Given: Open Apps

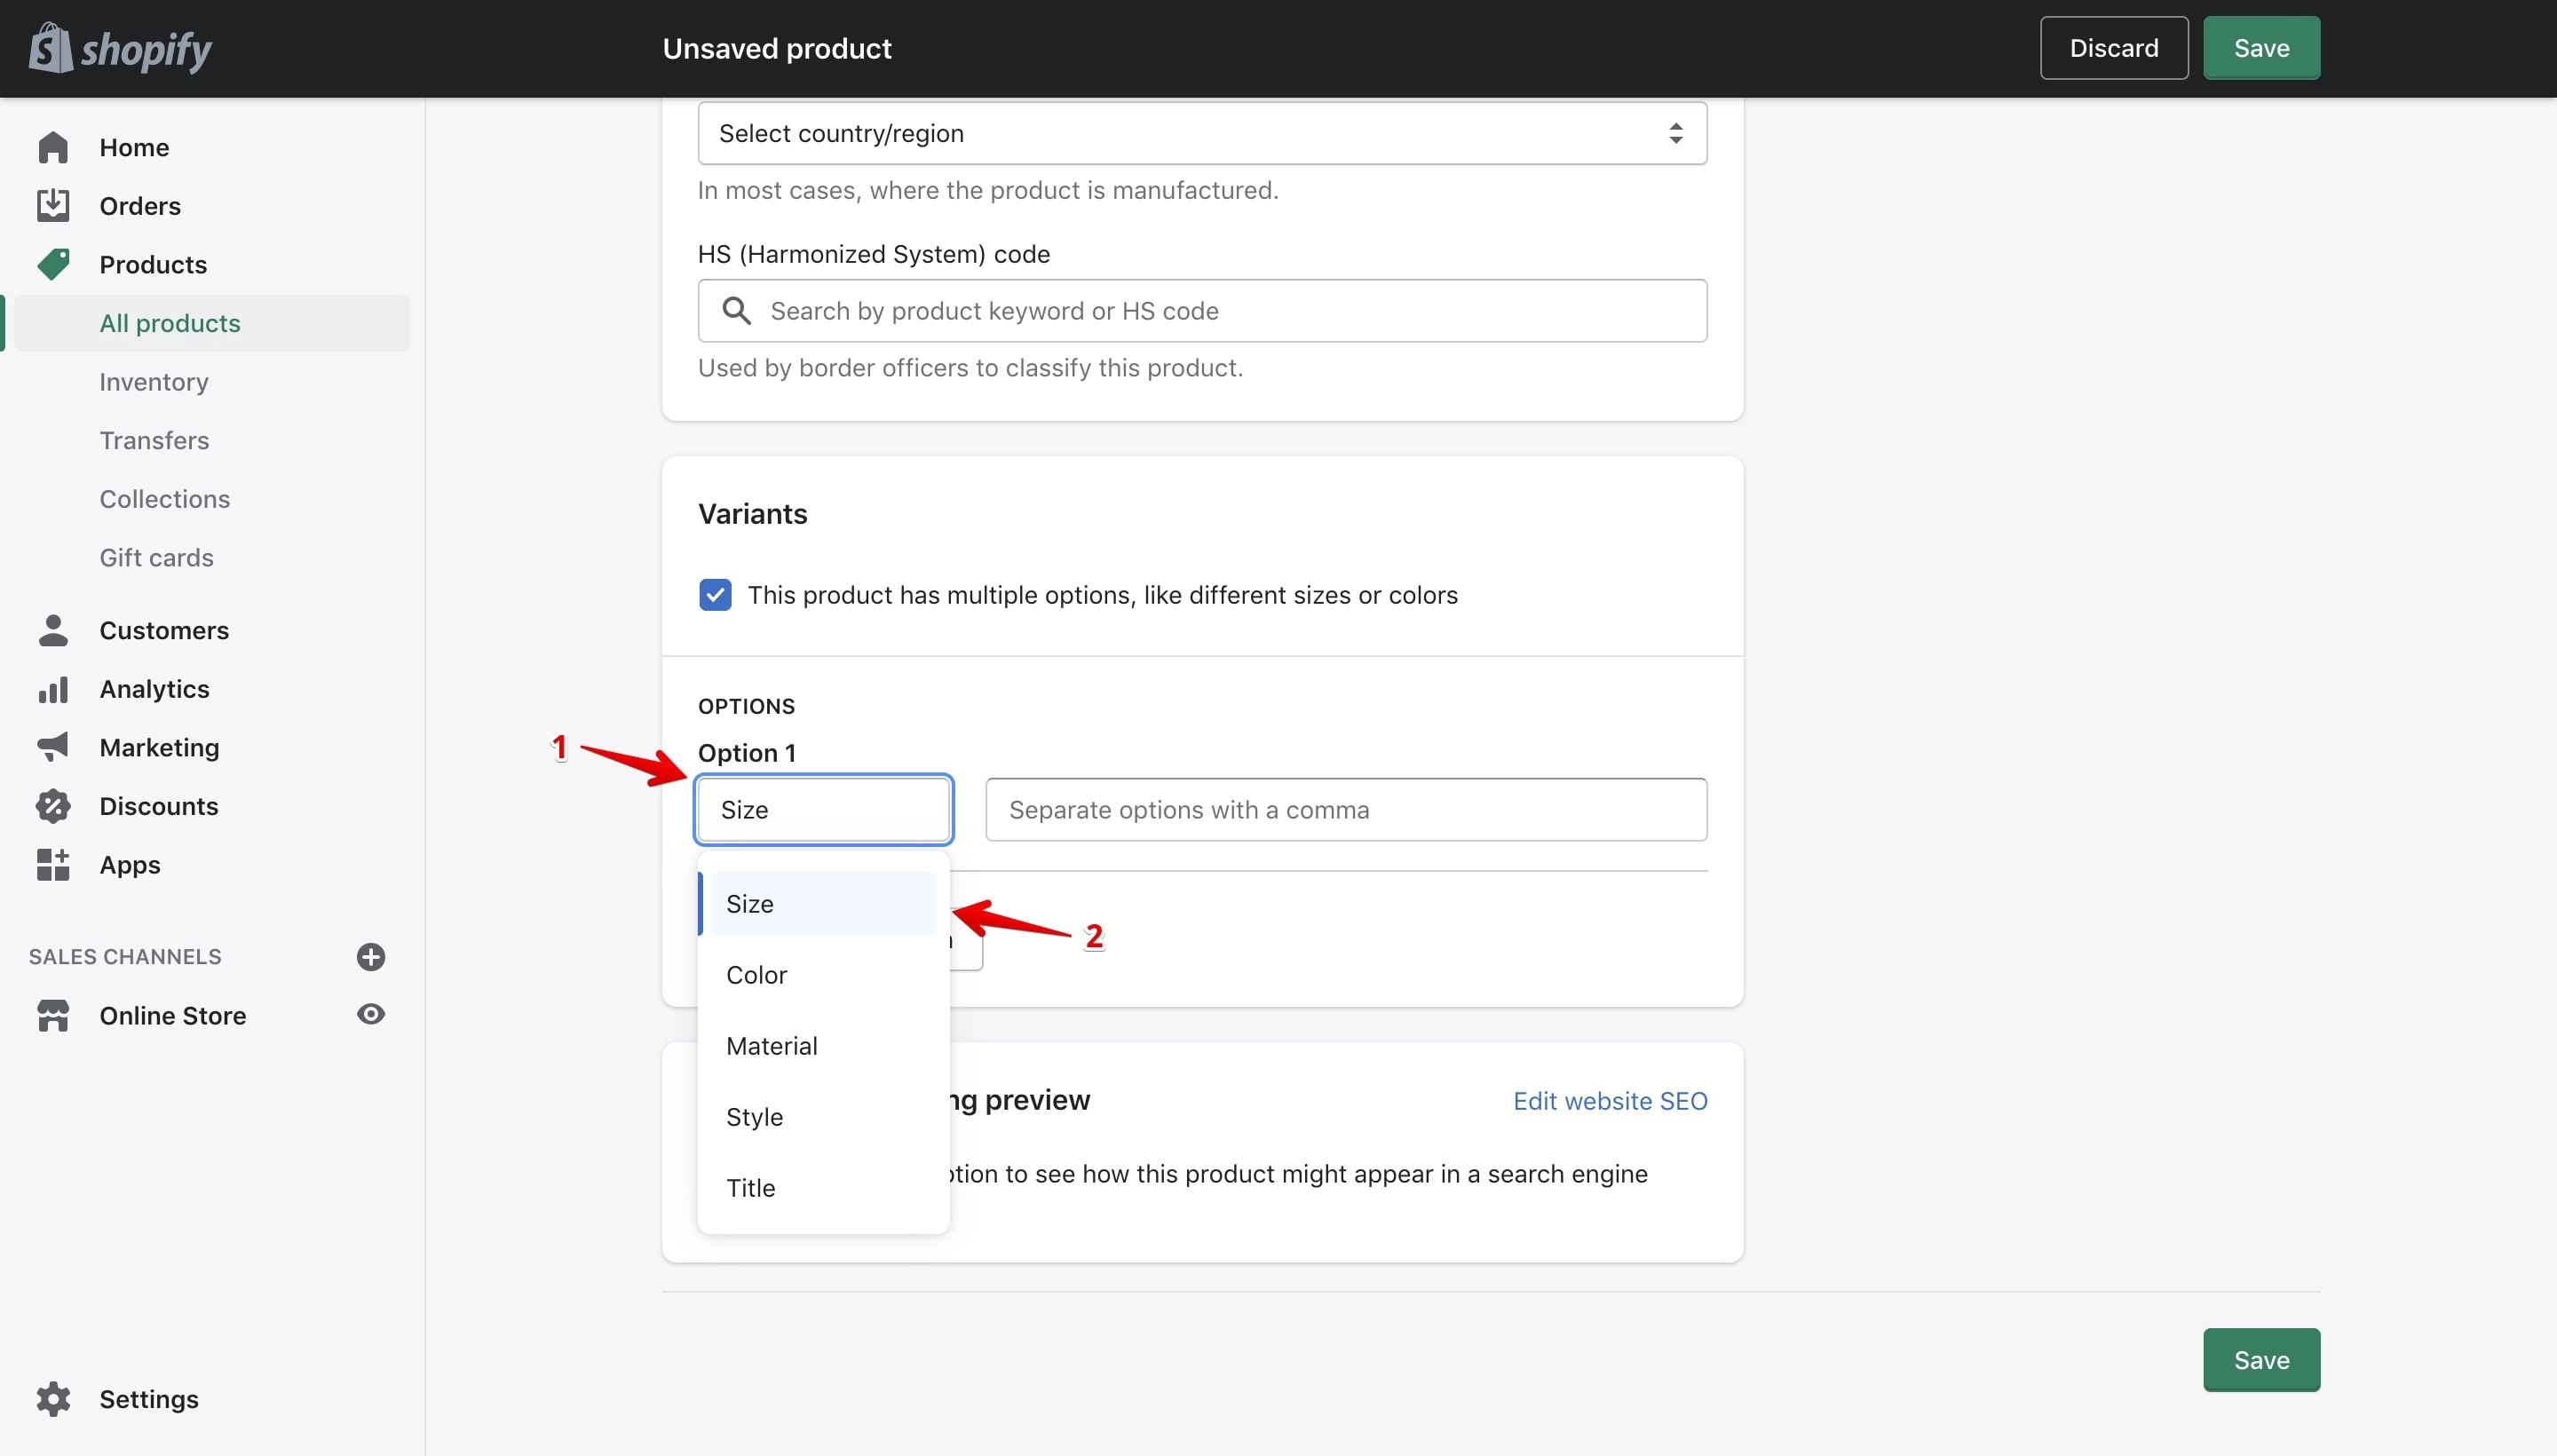Looking at the screenshot, I should (x=130, y=864).
